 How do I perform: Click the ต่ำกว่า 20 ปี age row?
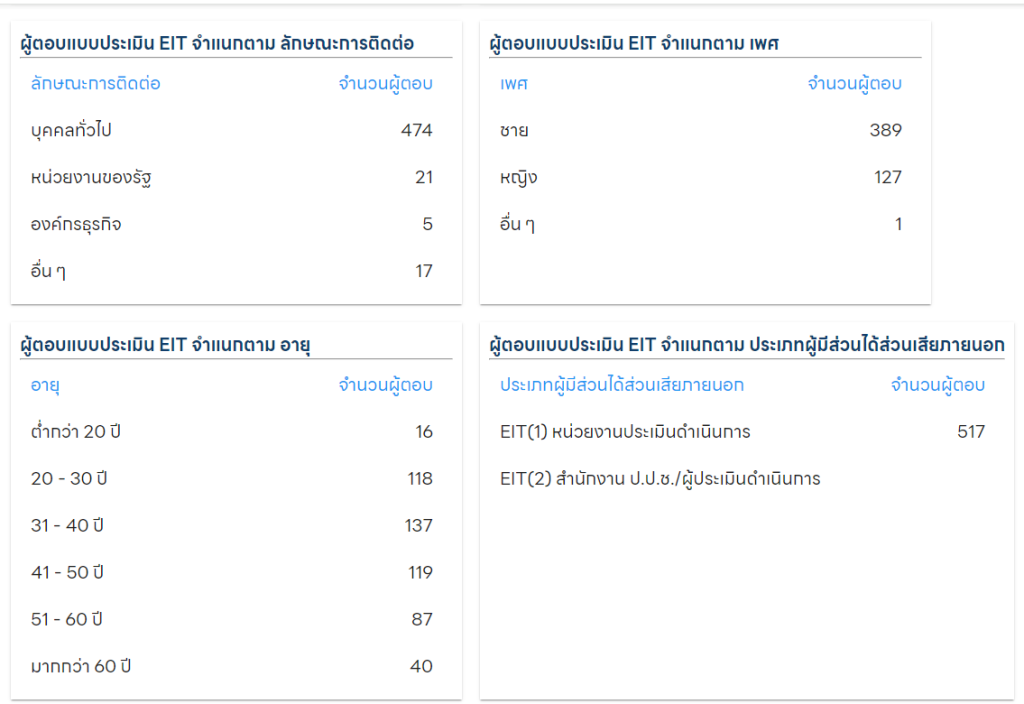tap(82, 432)
